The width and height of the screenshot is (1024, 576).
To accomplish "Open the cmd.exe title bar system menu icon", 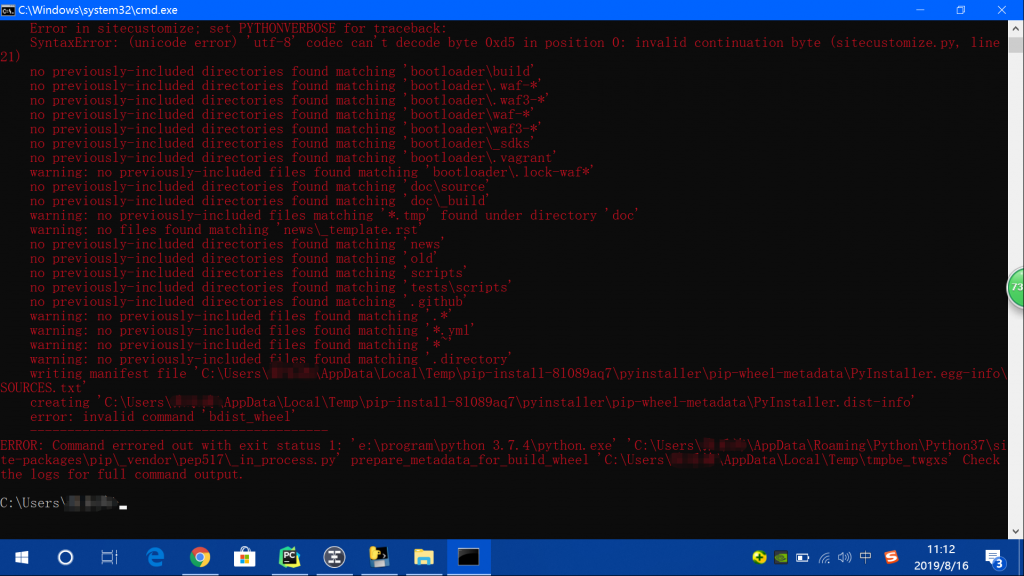I will (9, 9).
